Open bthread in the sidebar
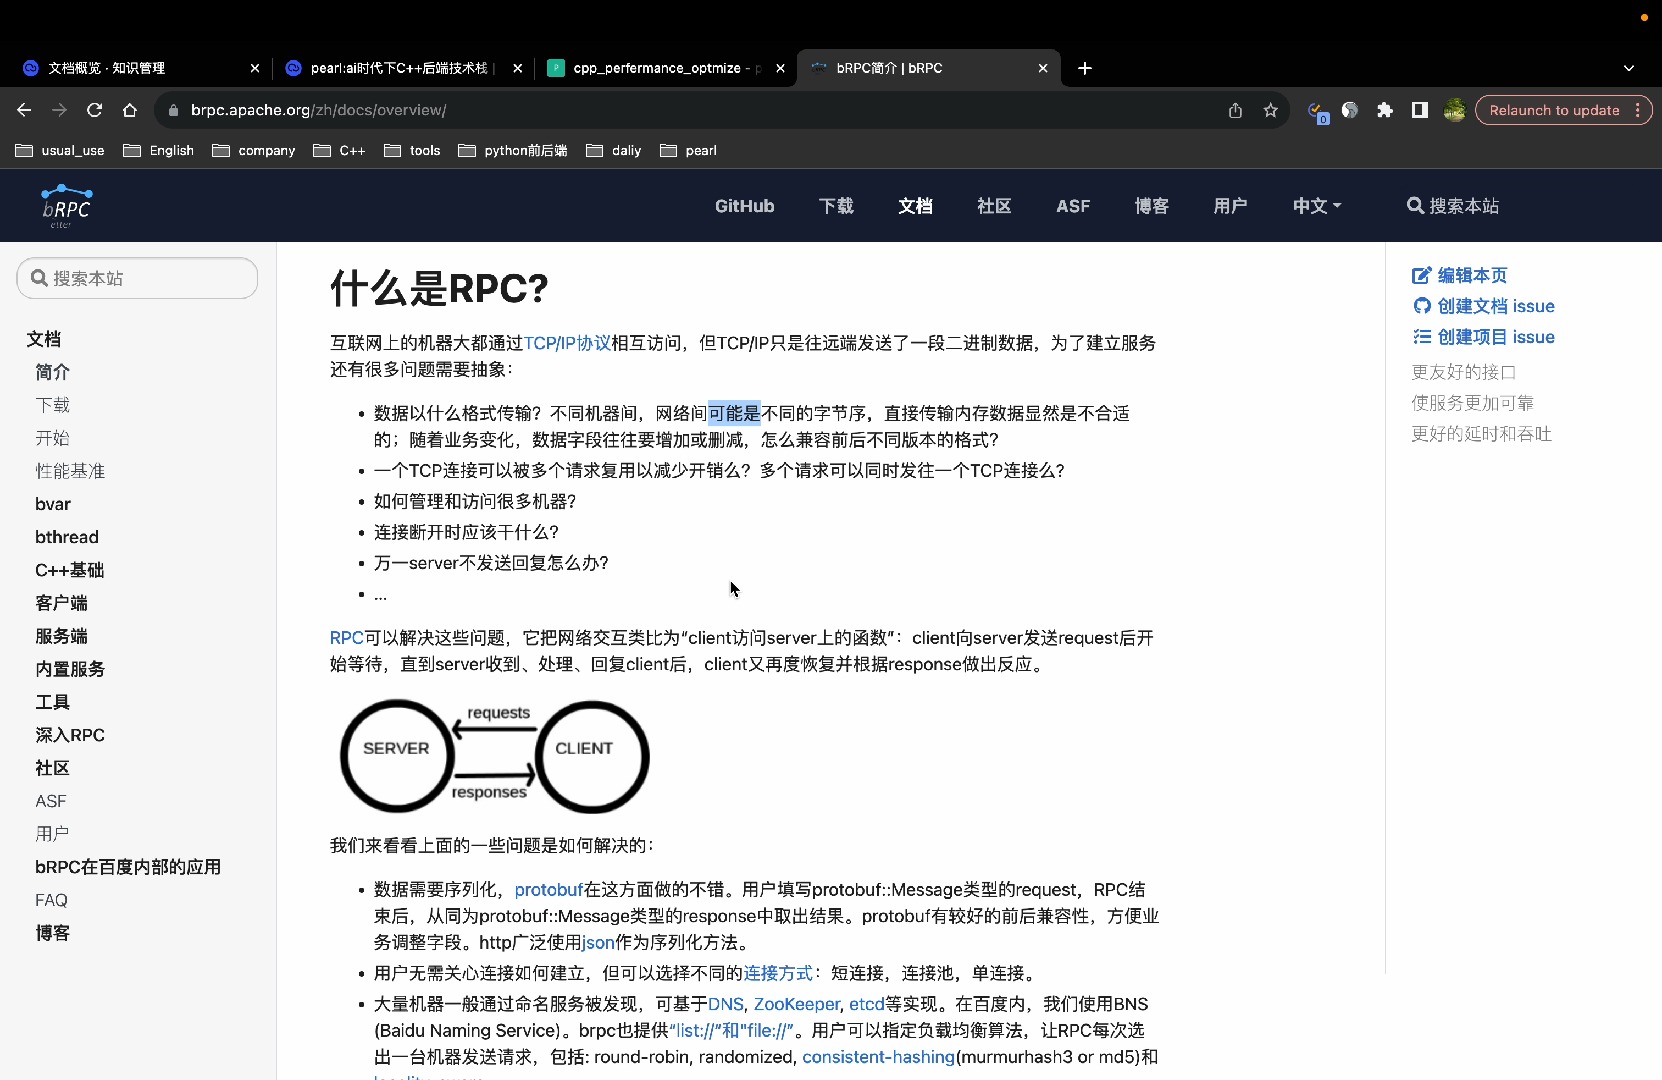This screenshot has width=1662, height=1080. pyautogui.click(x=67, y=537)
